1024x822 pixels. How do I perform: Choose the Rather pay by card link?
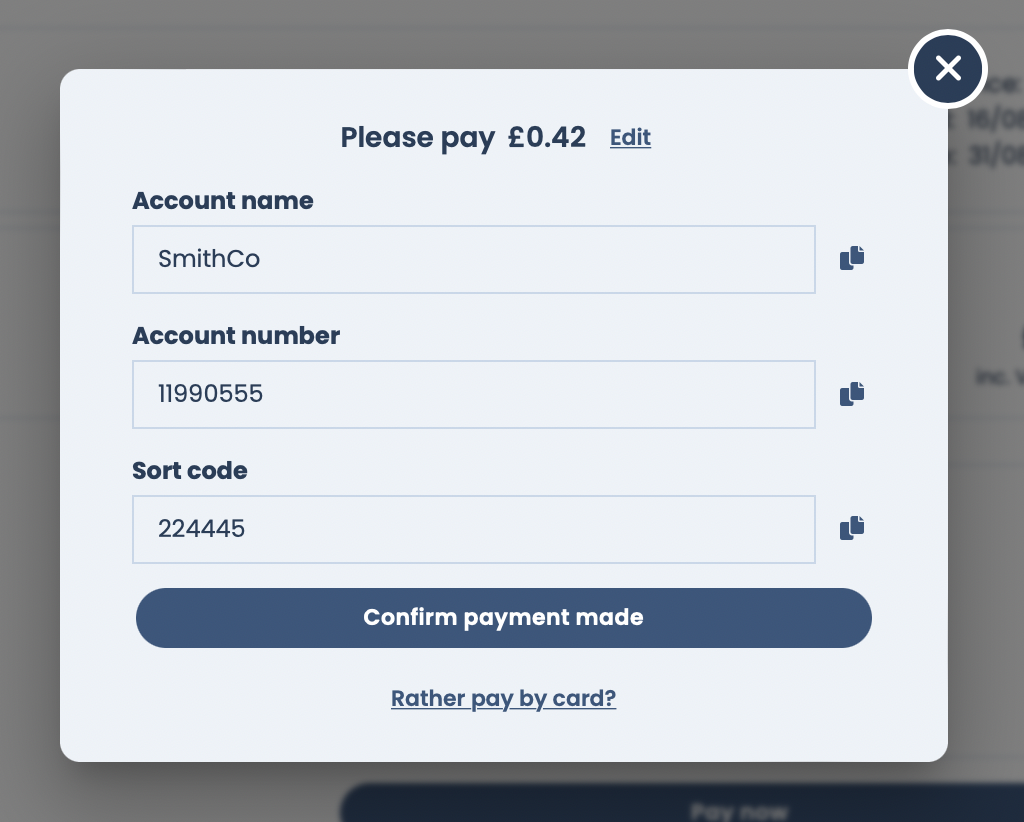[x=503, y=698]
